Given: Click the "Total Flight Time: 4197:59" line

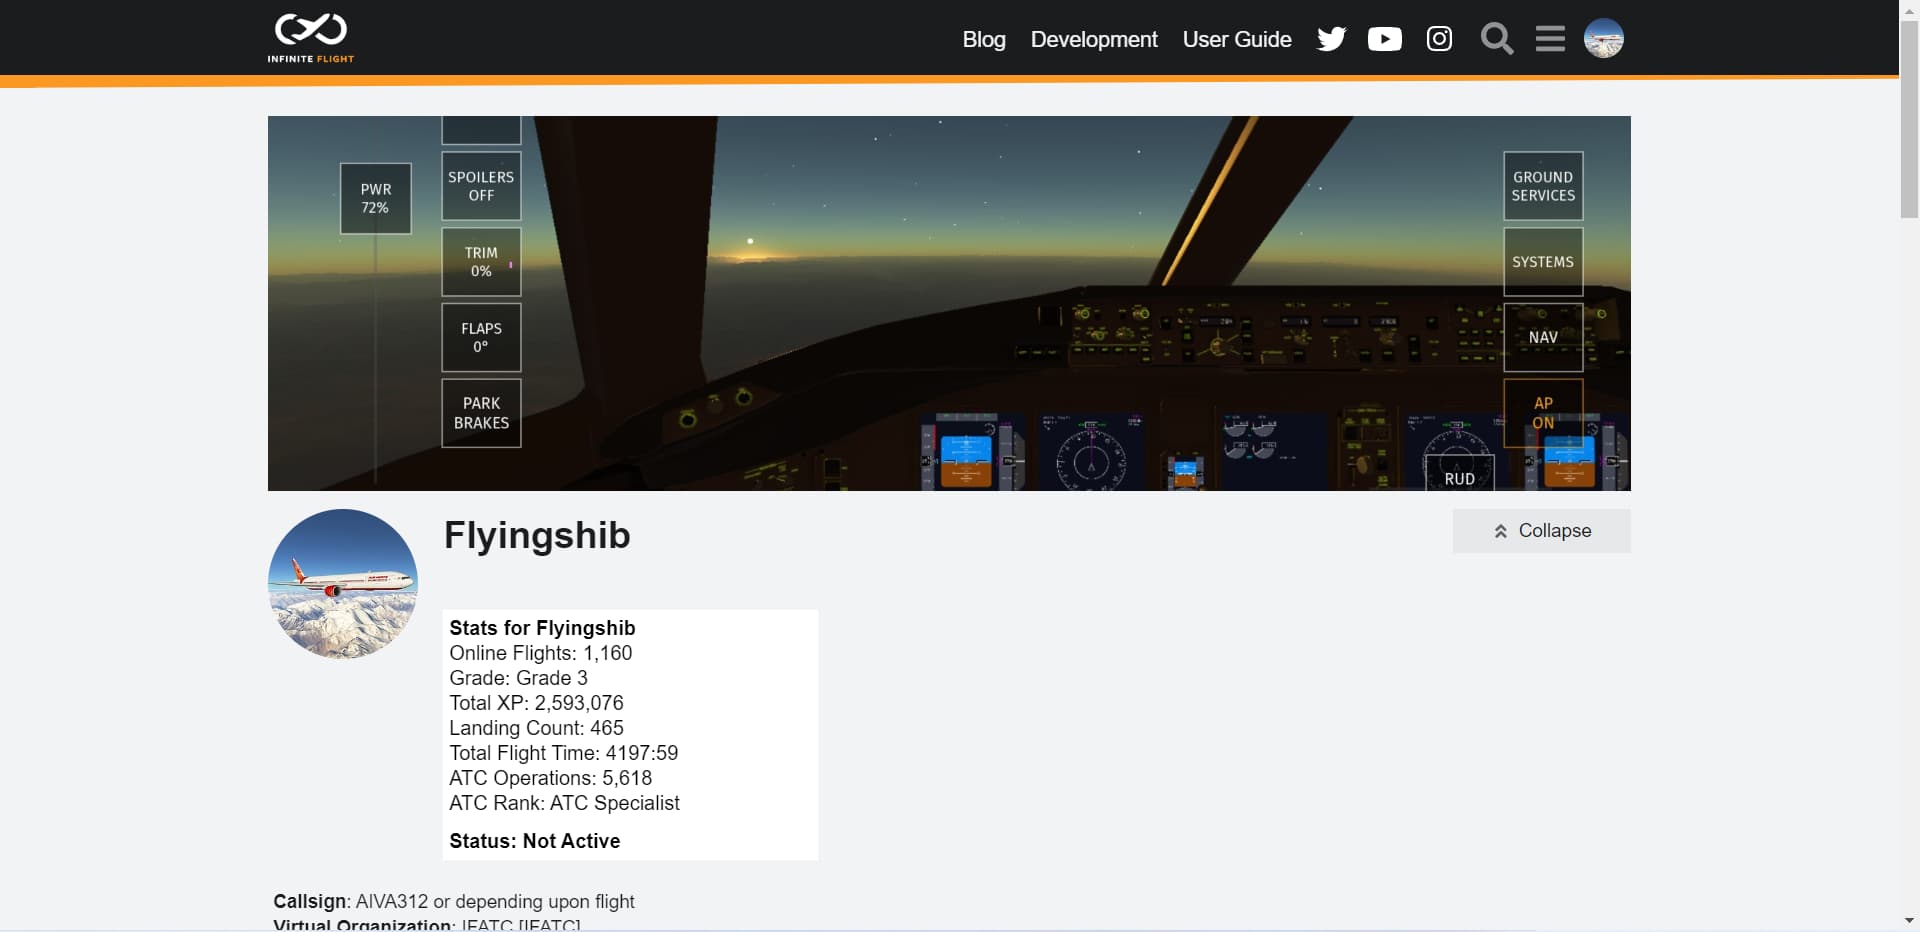Looking at the screenshot, I should 564,753.
